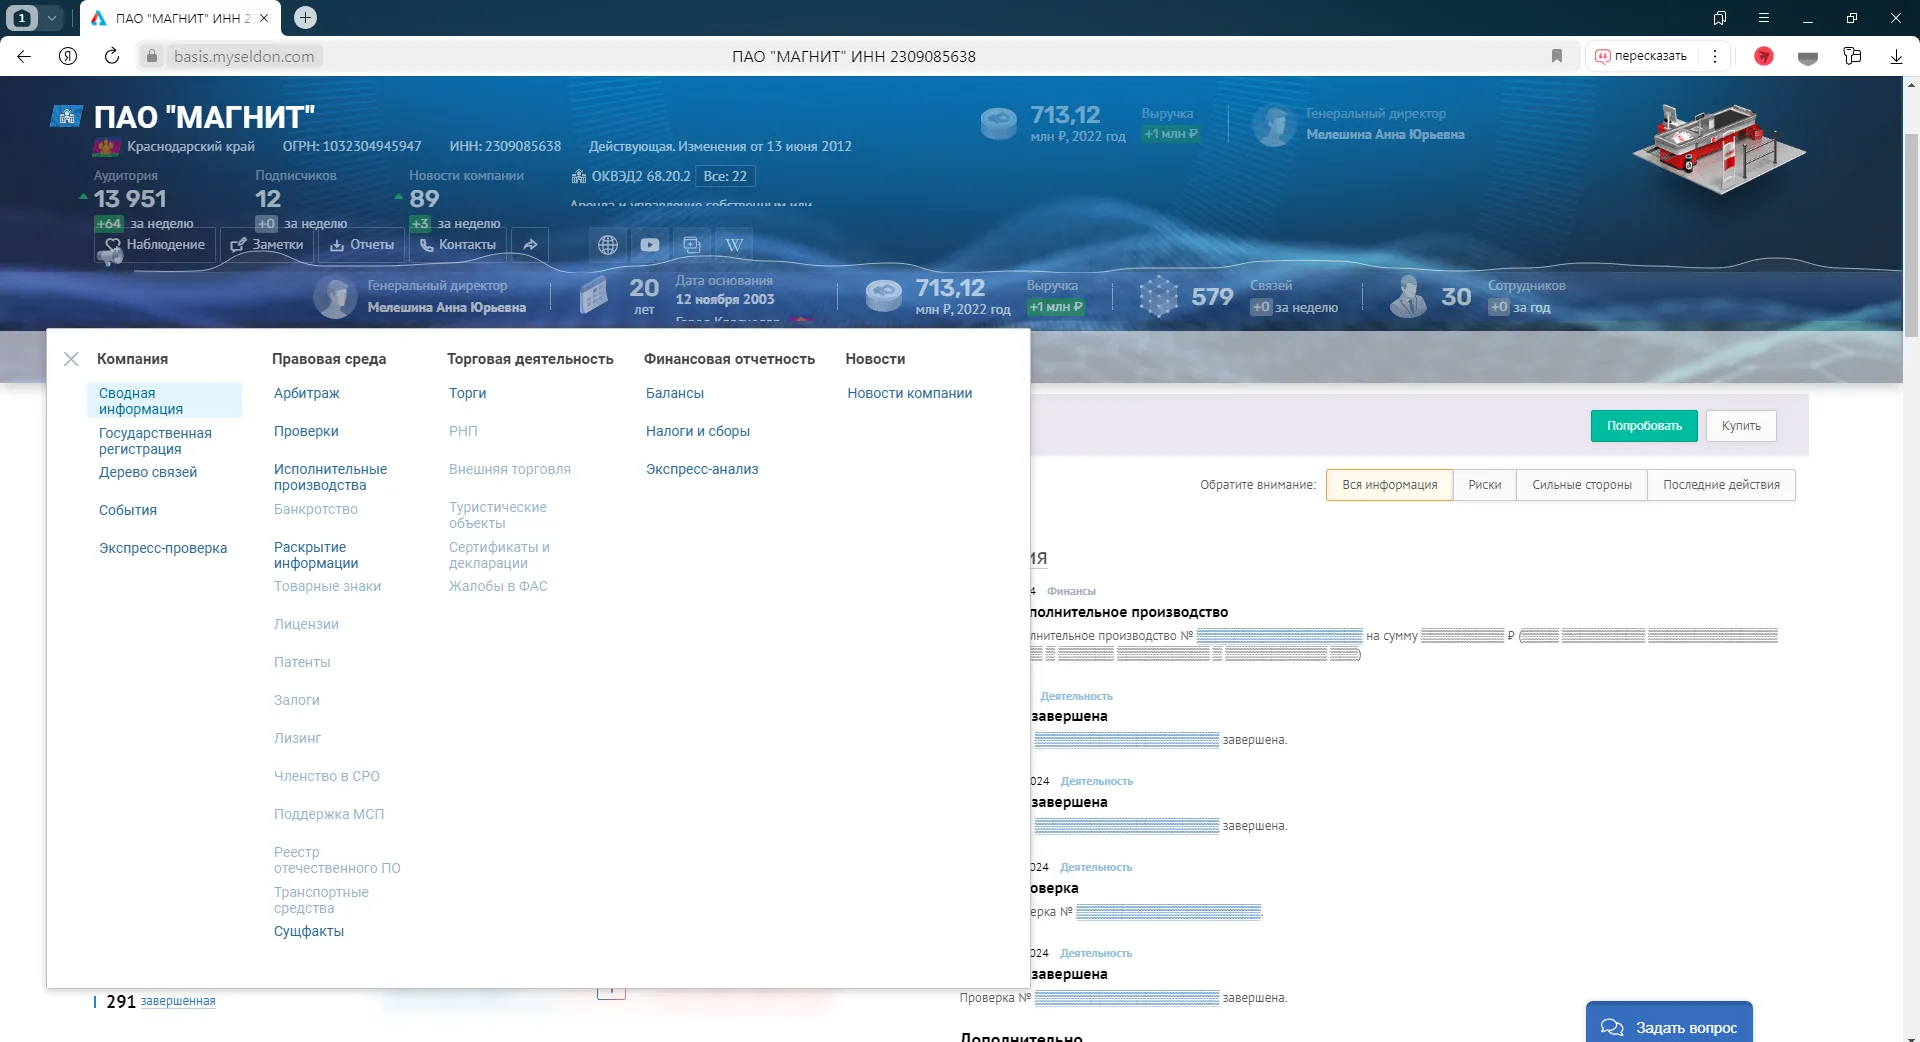Select the Сильные стороны filter tab
1920x1042 pixels.
1582,485
